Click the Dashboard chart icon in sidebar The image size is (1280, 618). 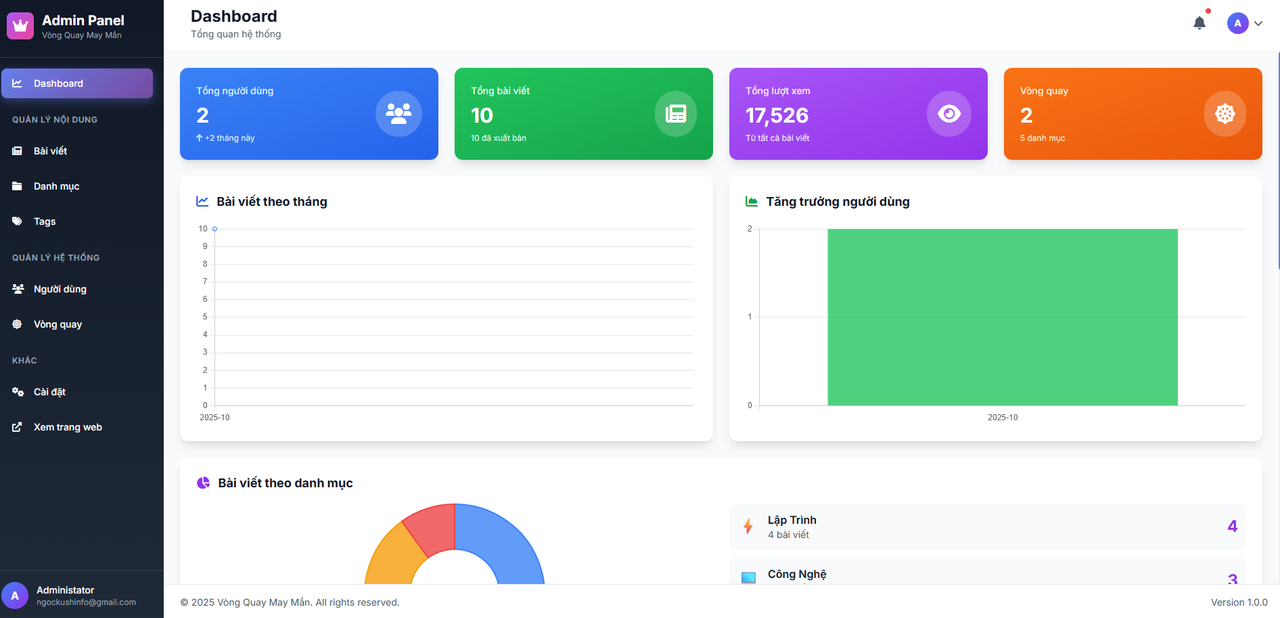(17, 83)
